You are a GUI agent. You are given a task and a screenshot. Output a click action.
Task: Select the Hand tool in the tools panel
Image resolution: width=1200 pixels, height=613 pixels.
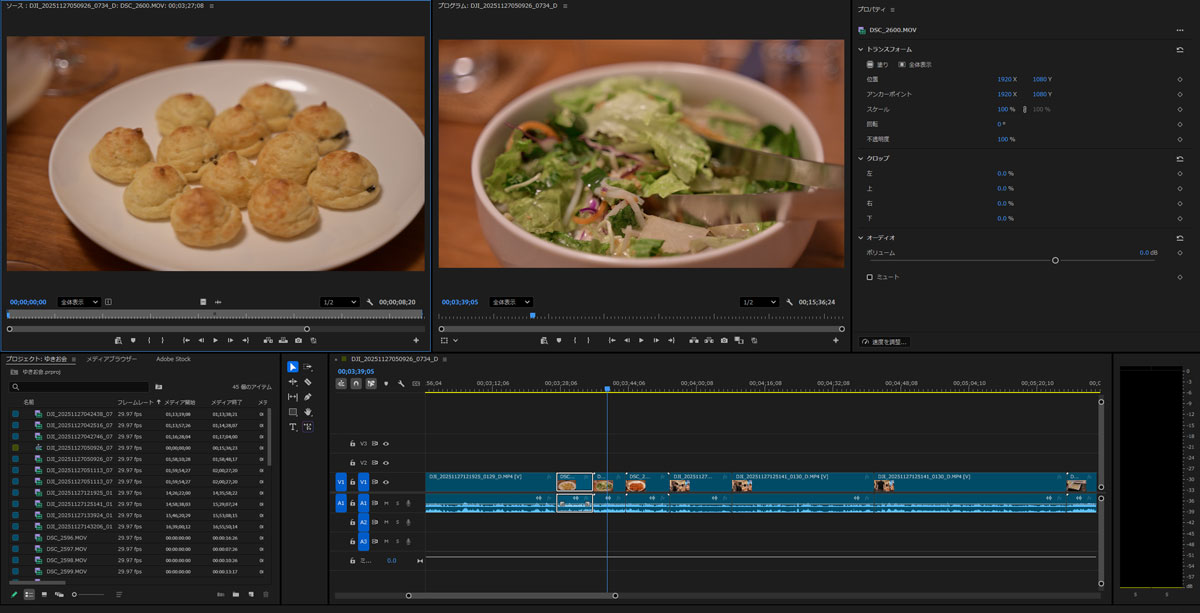(308, 412)
